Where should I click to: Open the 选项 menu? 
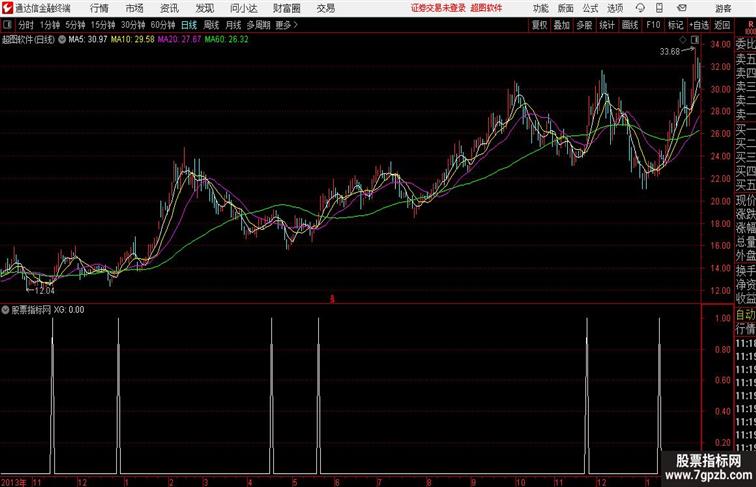pyautogui.click(x=615, y=9)
